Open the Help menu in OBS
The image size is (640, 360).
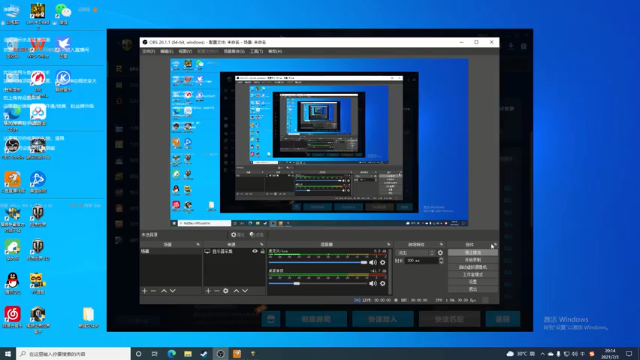point(275,51)
